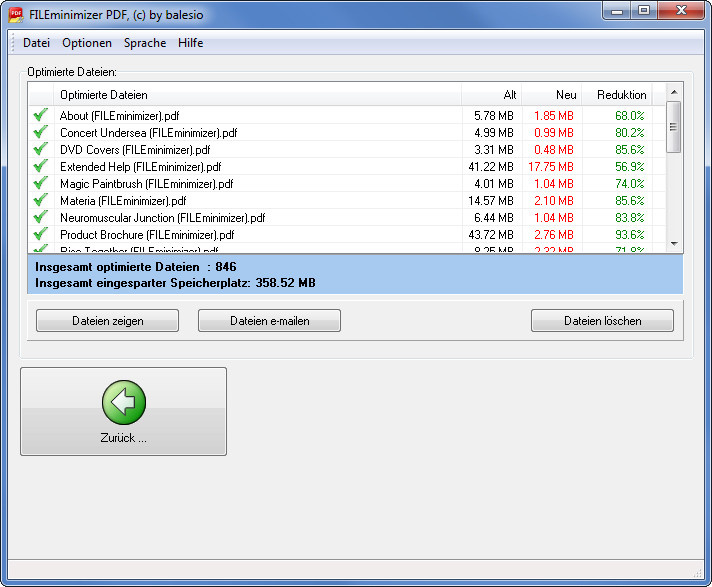Viewport: 712px width, 587px height.
Task: Click reduction value 83.8%
Action: tap(630, 217)
